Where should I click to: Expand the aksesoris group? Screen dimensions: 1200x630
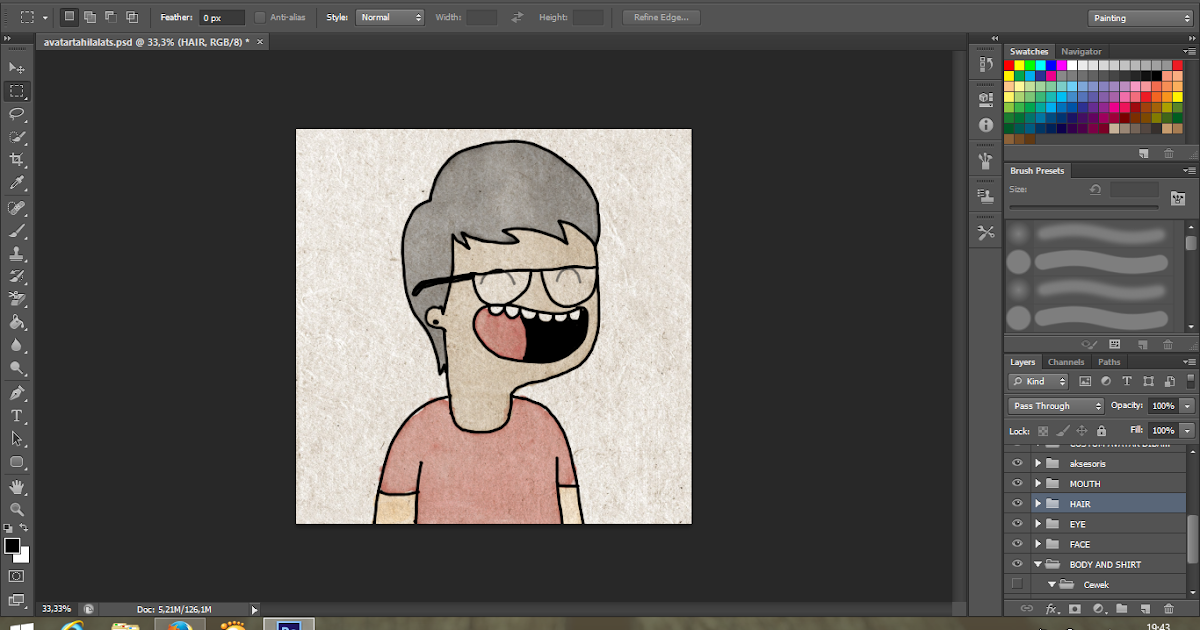(x=1038, y=463)
